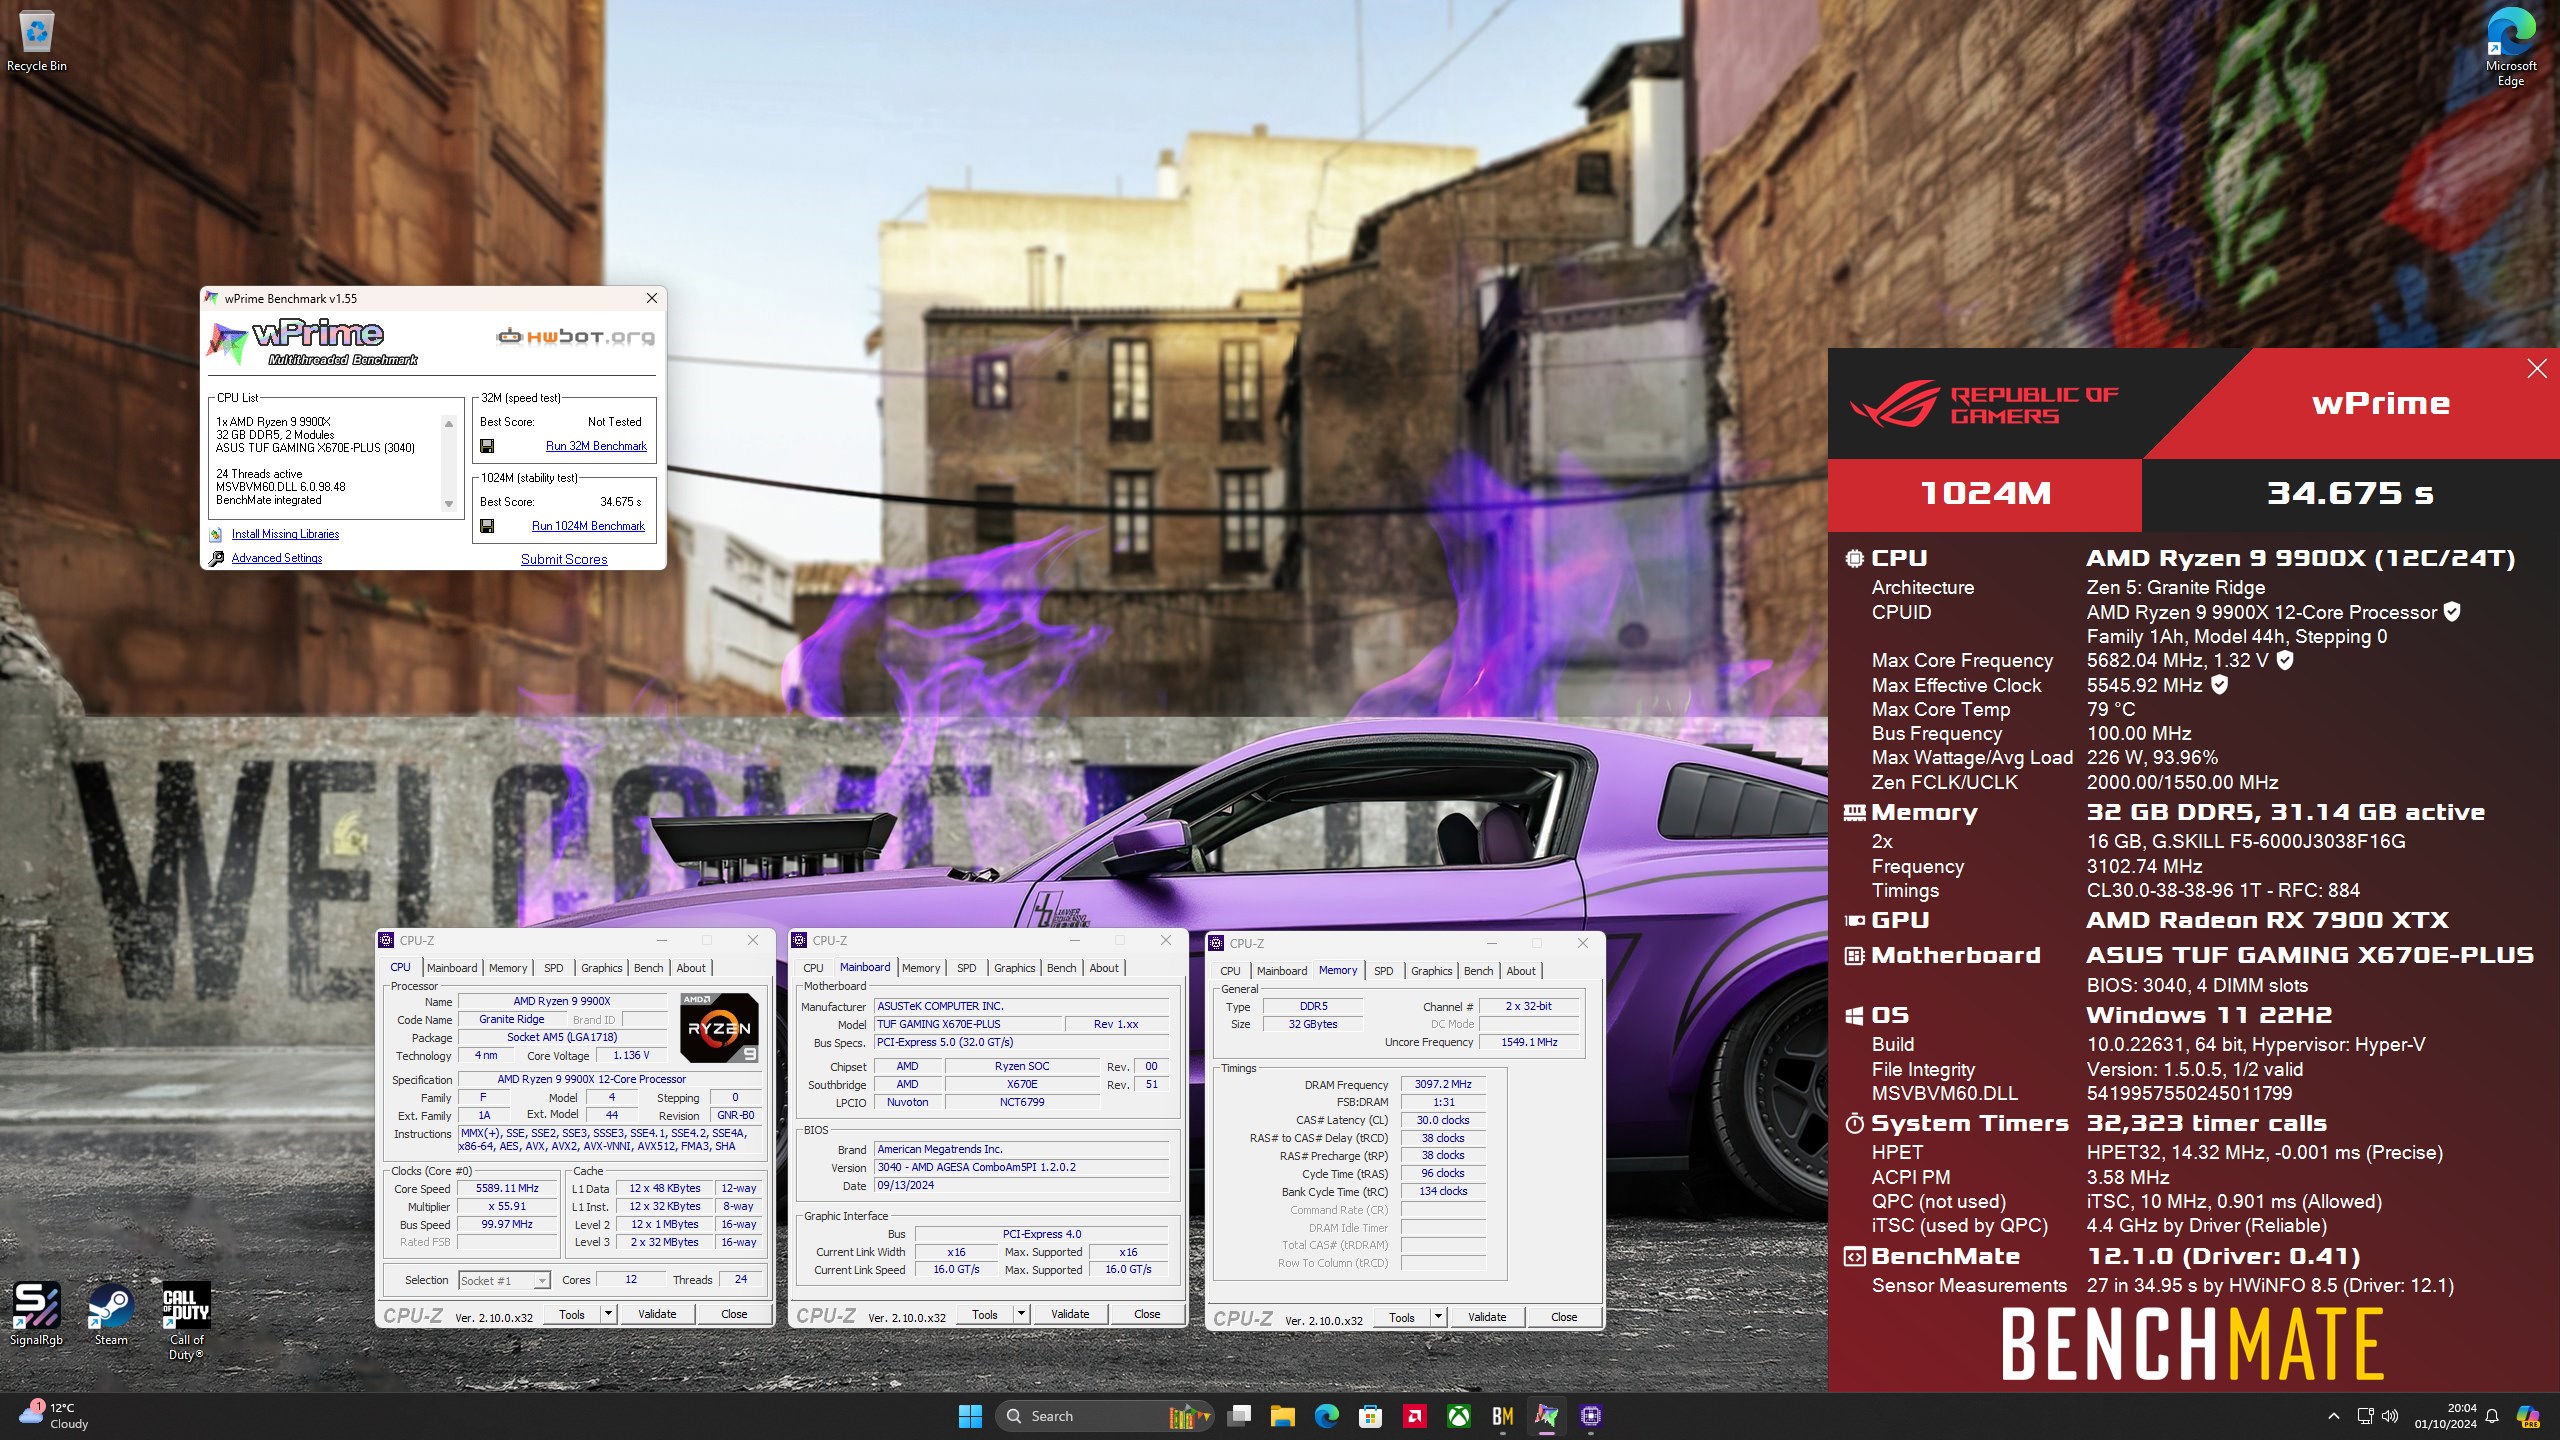
Task: Click the Install Missing Libraries icon
Action: (216, 534)
